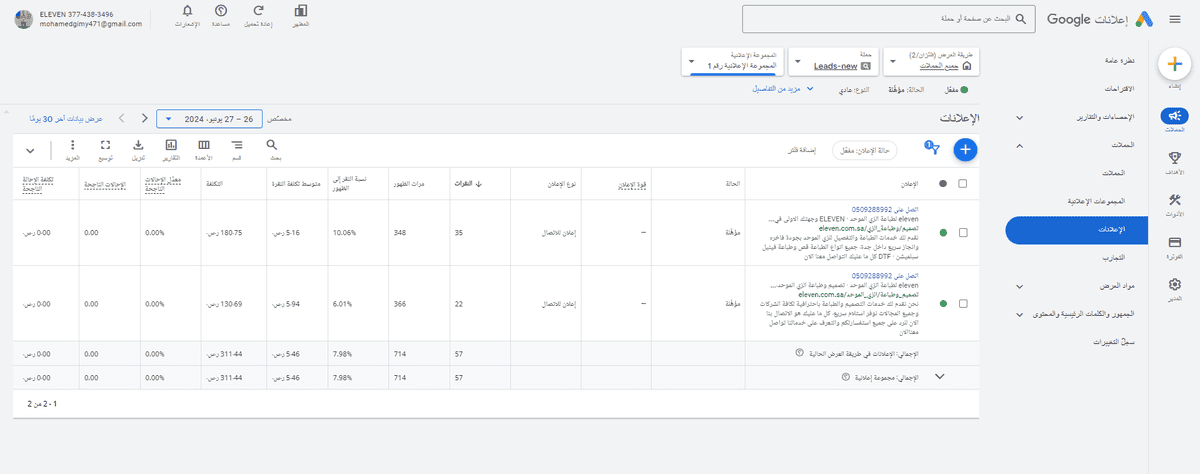Open المجموعات الإعلانية in the side menu
Screen dimensions: 1200x474
pyautogui.click(x=1095, y=201)
